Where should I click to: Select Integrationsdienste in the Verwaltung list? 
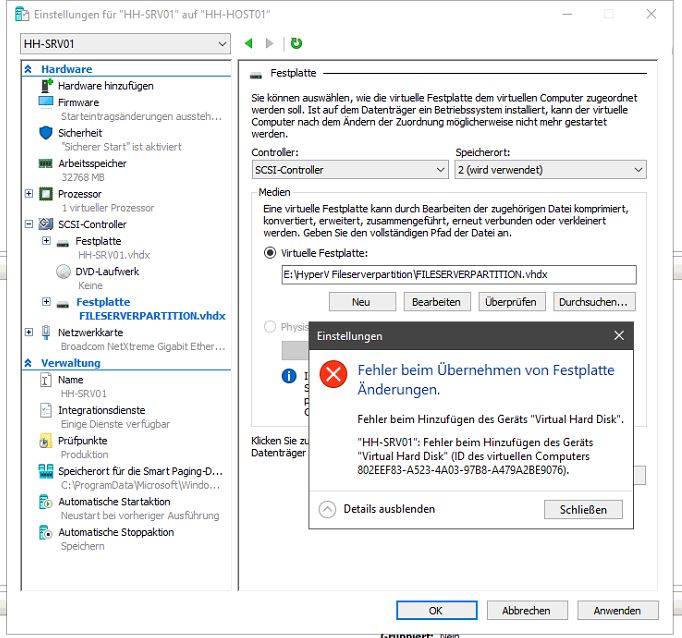102,410
